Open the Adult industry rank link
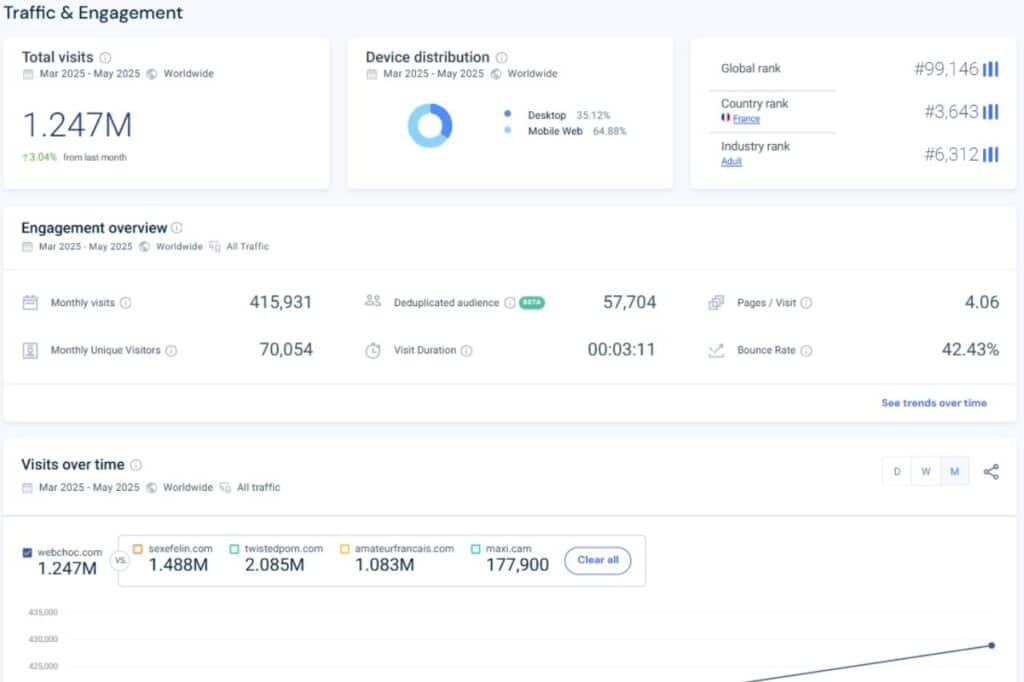Screen dimensions: 1024x682 pos(731,161)
